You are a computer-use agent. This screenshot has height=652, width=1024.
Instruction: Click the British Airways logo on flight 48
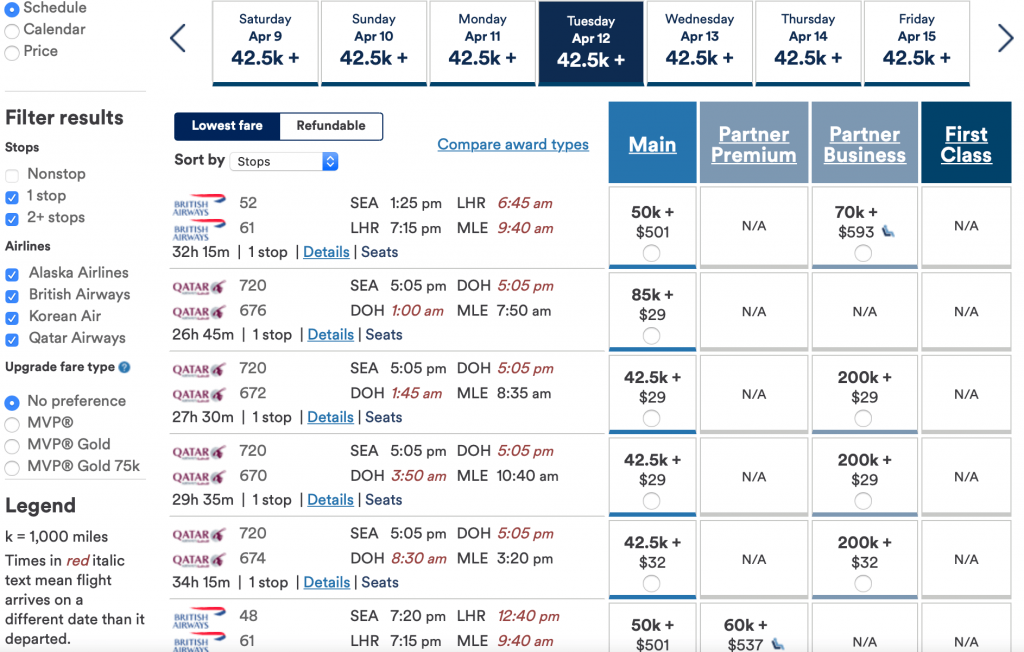pyautogui.click(x=200, y=616)
